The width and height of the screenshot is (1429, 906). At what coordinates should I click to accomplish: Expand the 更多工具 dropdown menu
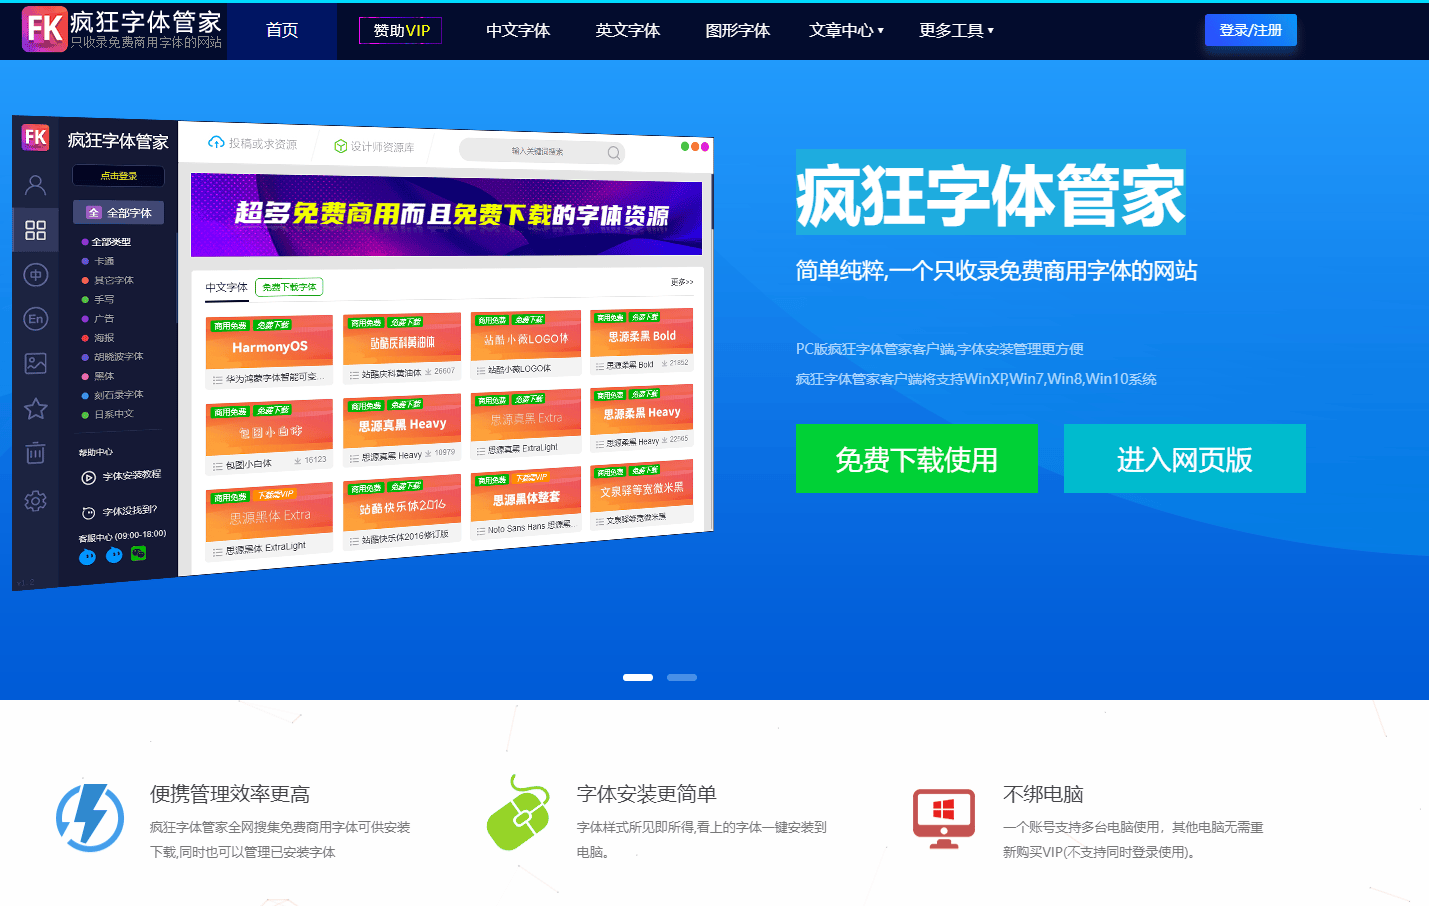(x=956, y=31)
